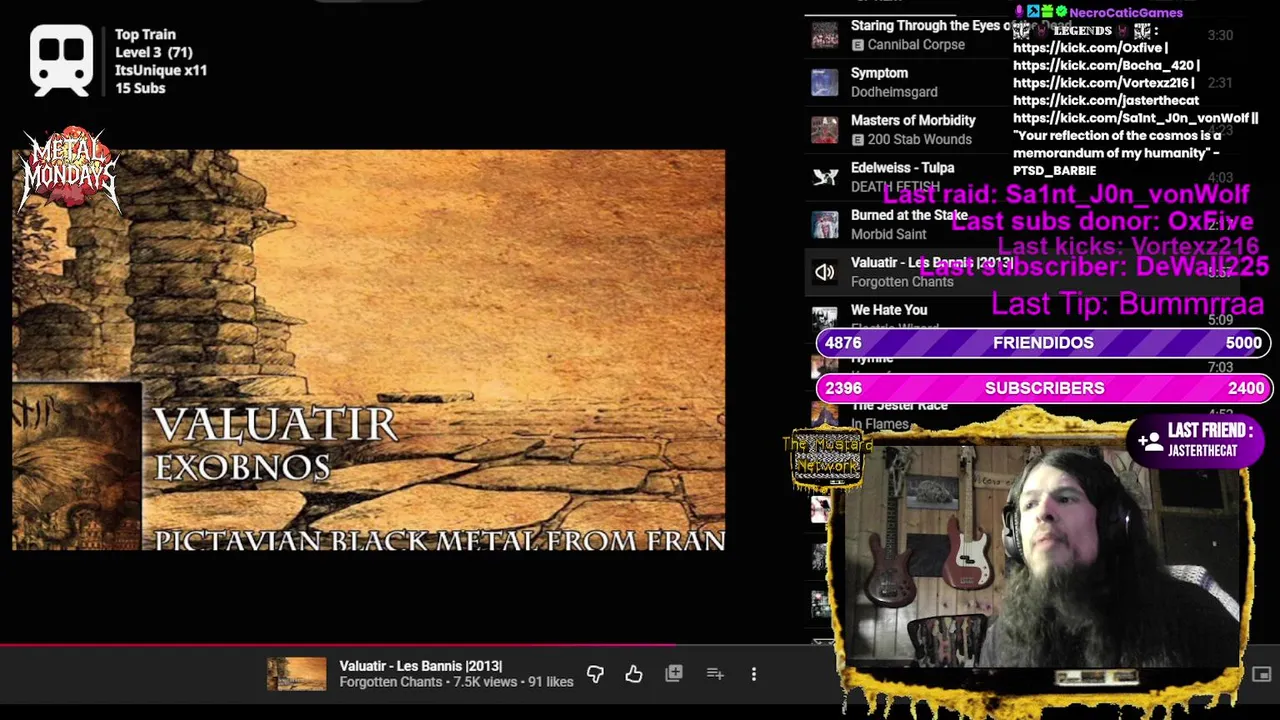This screenshot has height=720, width=1280.
Task: Select the Masters of Morbidity thumbnail in the queue
Action: [x=825, y=130]
